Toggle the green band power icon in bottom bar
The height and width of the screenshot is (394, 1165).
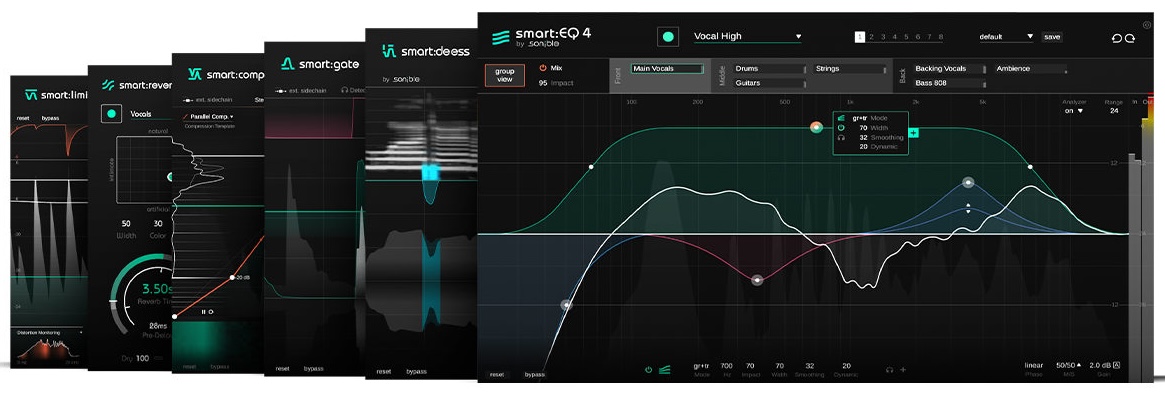click(x=648, y=369)
